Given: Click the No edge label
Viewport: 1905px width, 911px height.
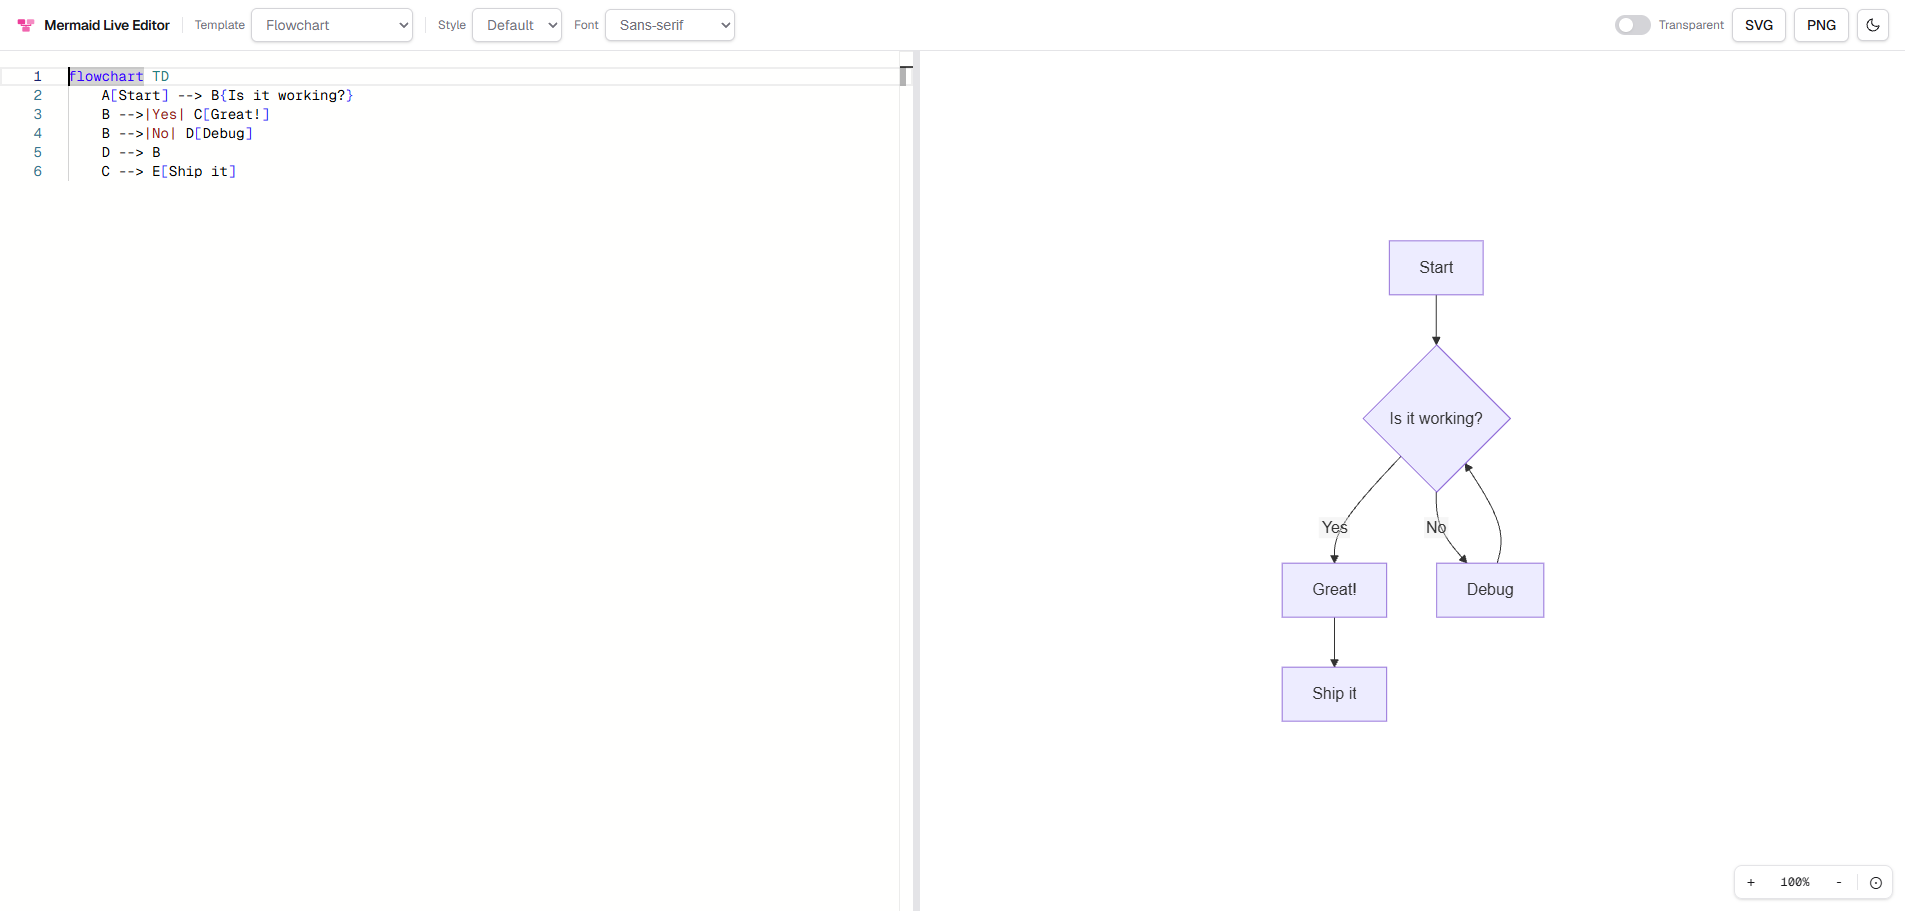Looking at the screenshot, I should click(1436, 527).
